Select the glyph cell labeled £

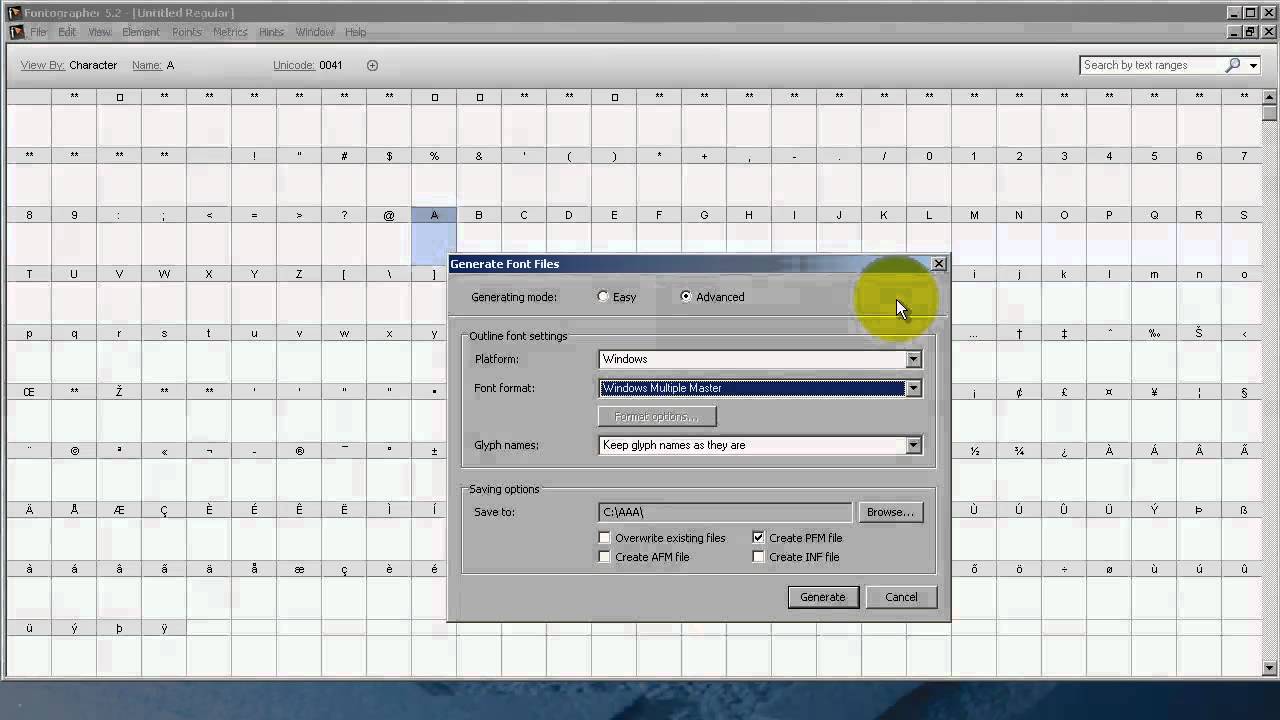[x=1064, y=413]
